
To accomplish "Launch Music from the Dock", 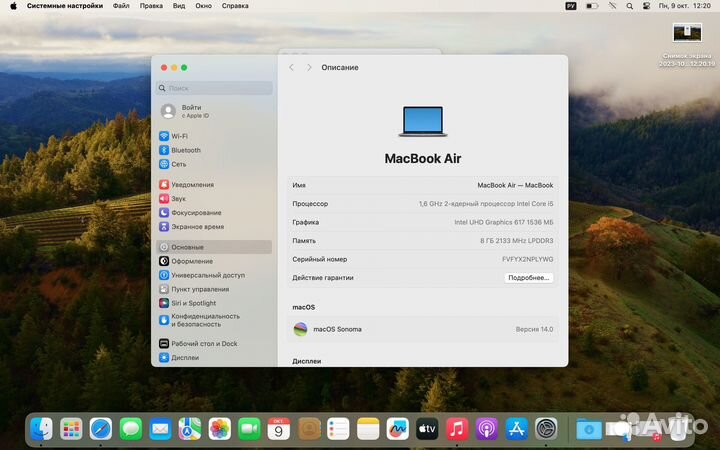I will 457,429.
